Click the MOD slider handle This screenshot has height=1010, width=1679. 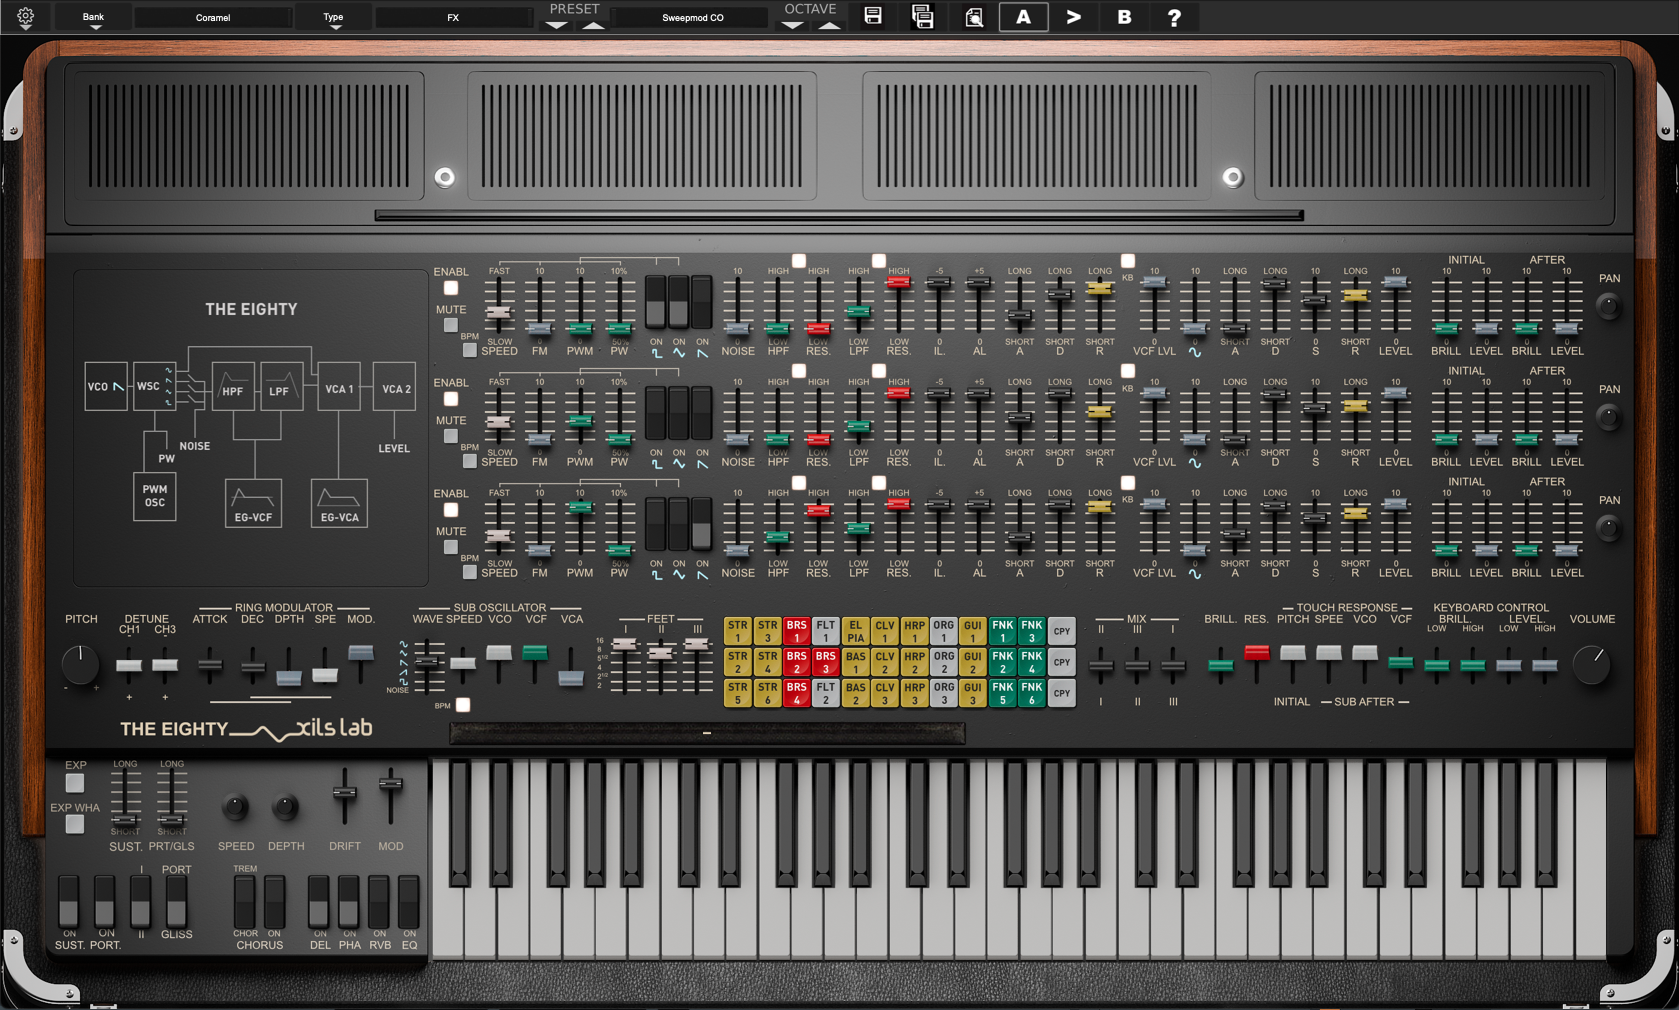(x=391, y=783)
